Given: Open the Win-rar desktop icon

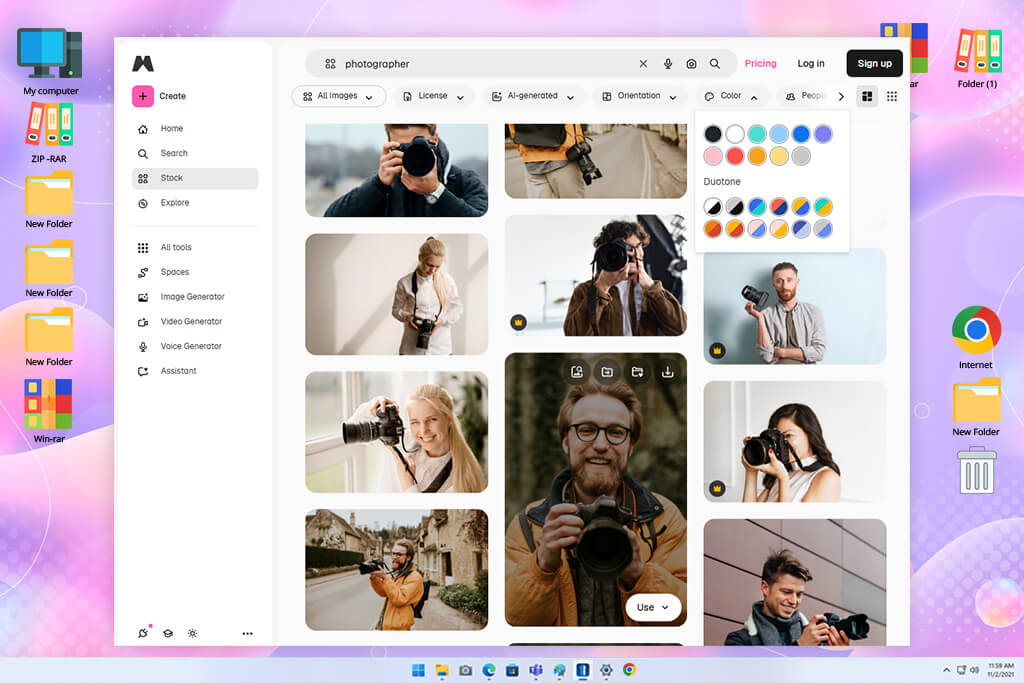Looking at the screenshot, I should point(48,411).
